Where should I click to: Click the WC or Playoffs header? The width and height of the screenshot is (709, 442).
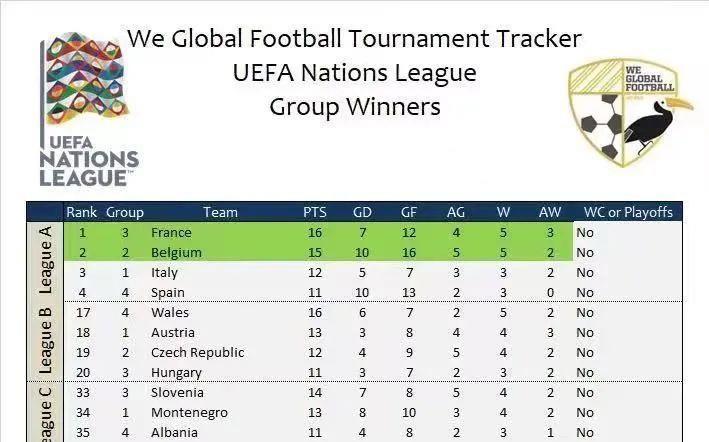click(x=628, y=212)
